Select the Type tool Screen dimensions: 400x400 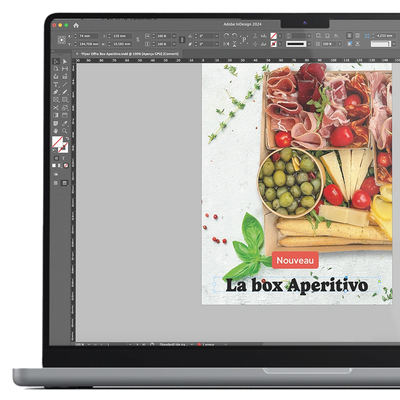click(56, 84)
